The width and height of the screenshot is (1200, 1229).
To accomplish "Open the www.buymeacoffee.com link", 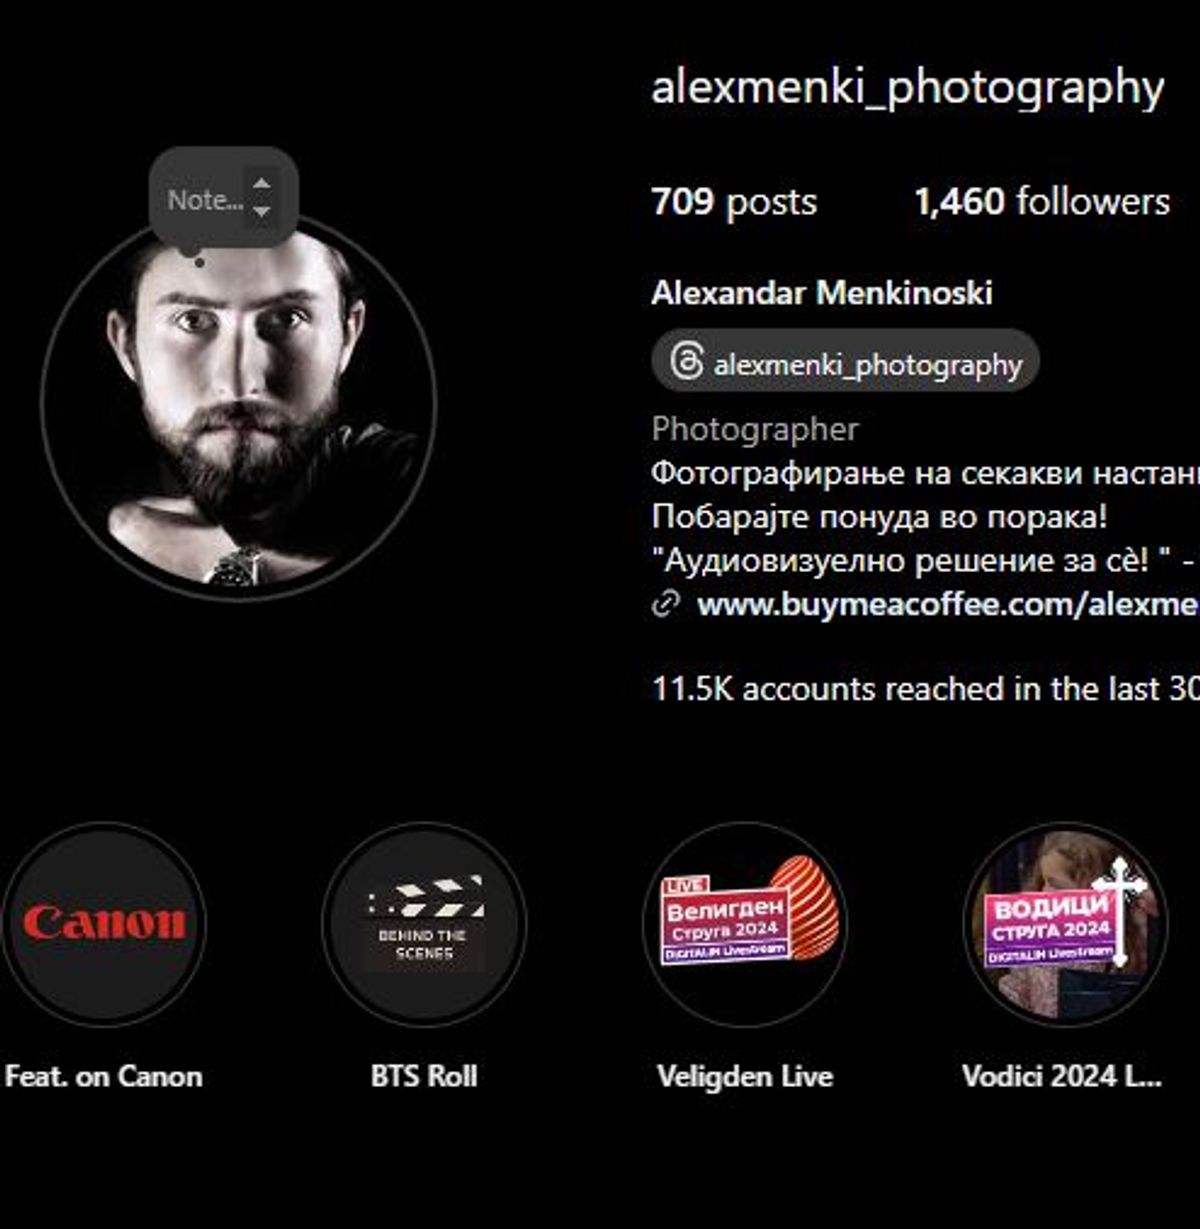I will pos(946,604).
